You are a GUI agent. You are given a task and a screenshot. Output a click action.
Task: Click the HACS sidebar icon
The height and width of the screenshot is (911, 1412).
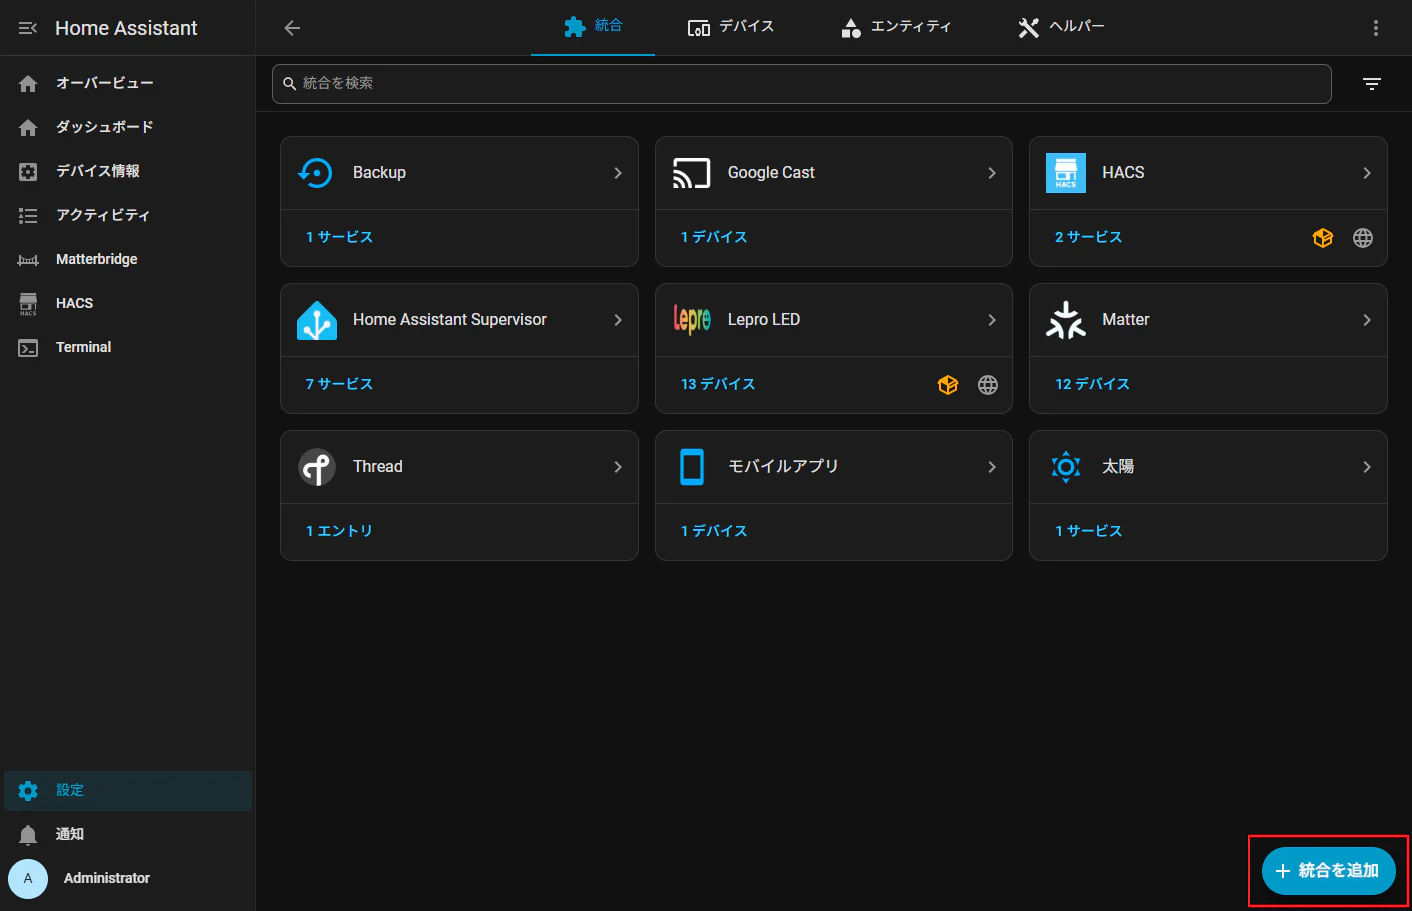pyautogui.click(x=28, y=304)
